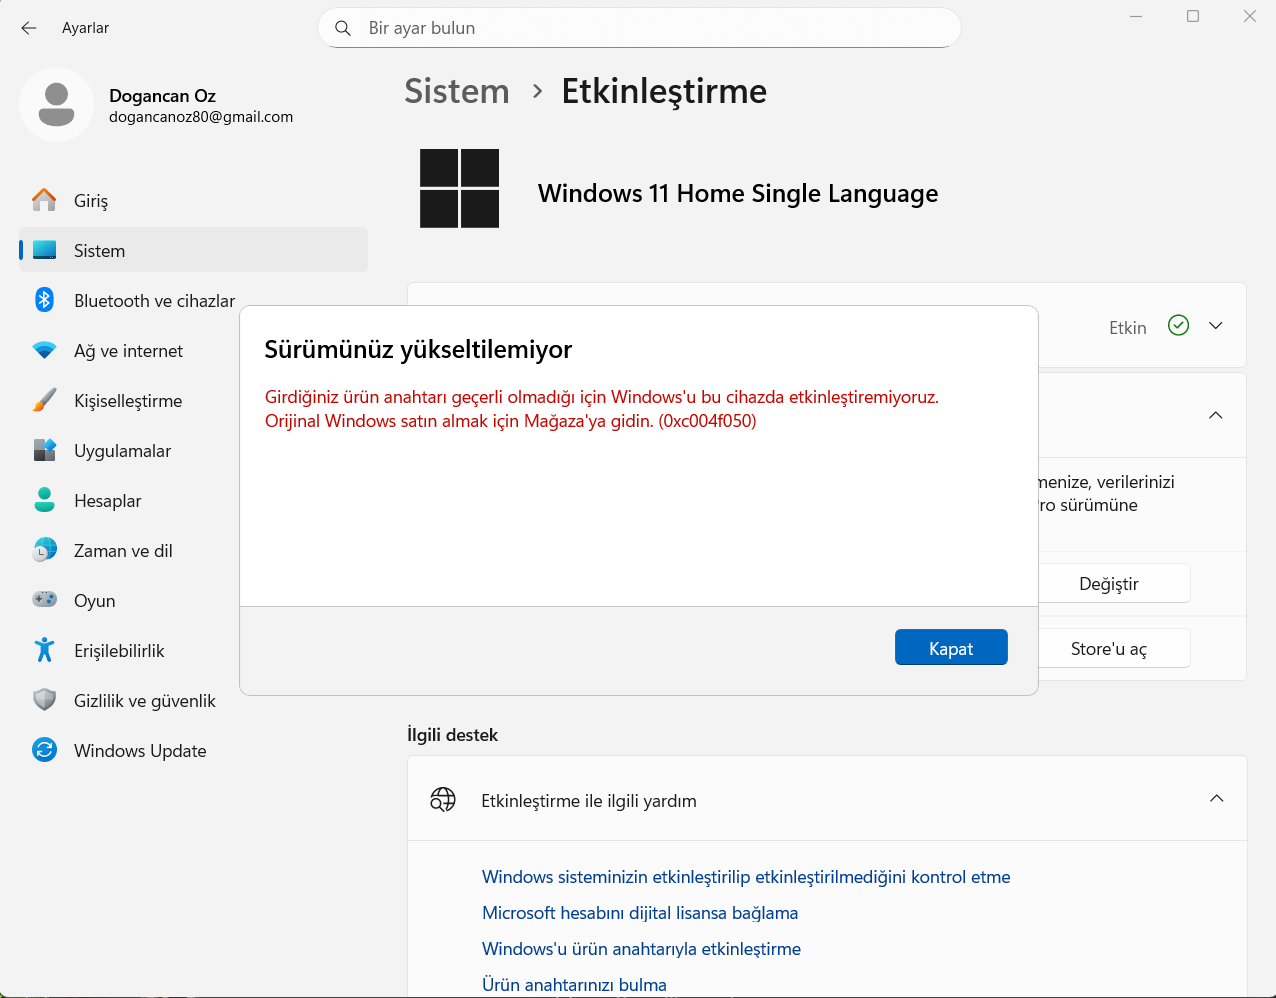Click the Oyun gamepad icon
The height and width of the screenshot is (998, 1276).
click(44, 600)
